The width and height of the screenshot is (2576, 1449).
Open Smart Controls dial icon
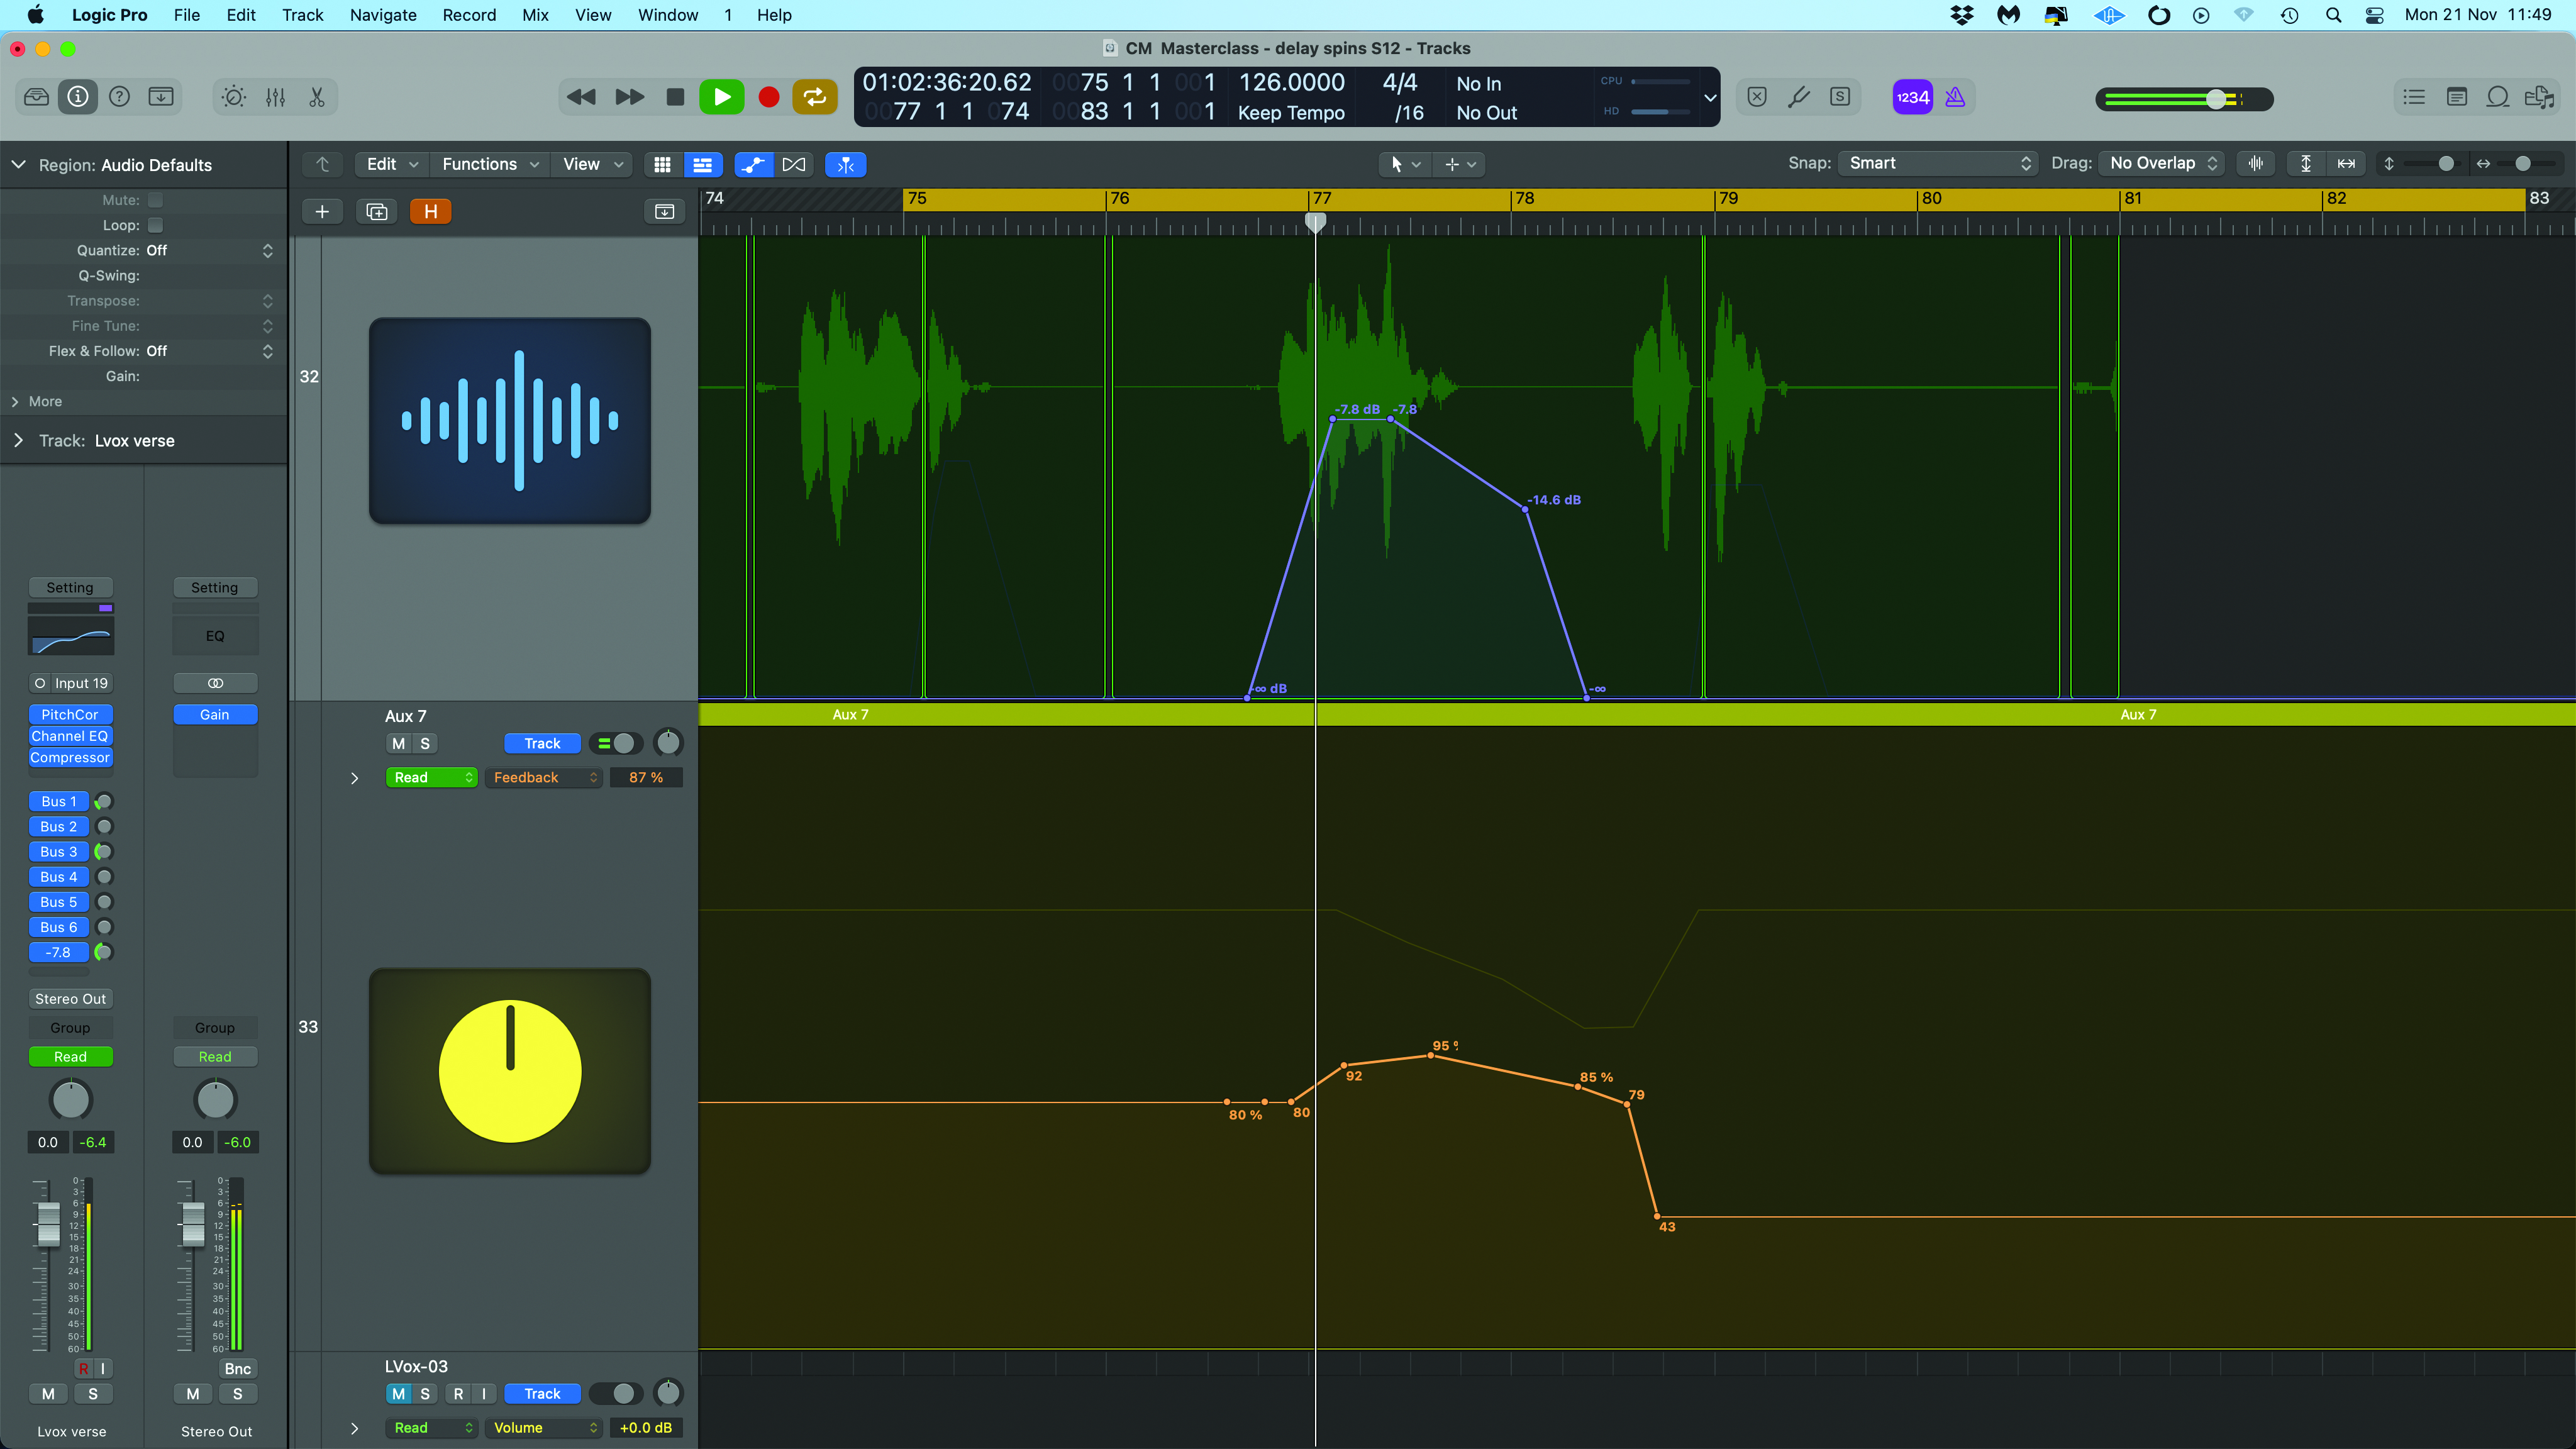point(233,97)
